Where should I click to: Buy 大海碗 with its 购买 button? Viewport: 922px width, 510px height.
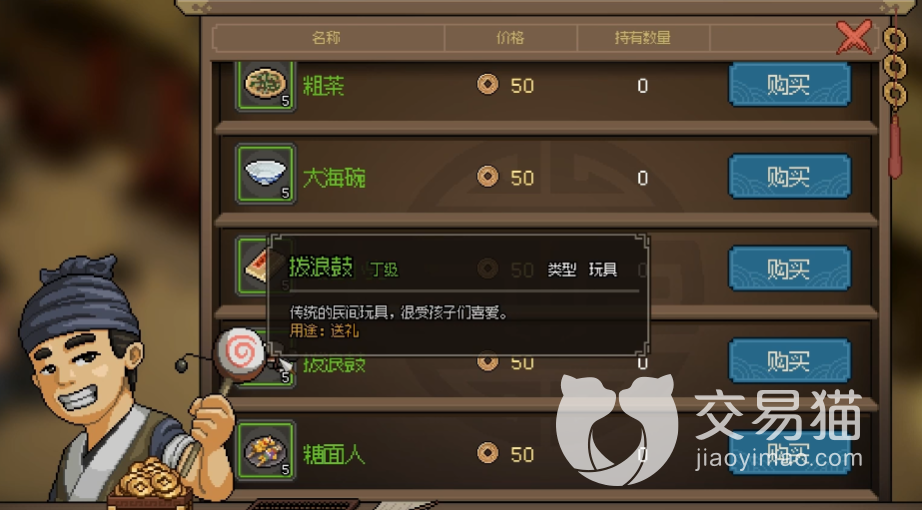tap(789, 176)
